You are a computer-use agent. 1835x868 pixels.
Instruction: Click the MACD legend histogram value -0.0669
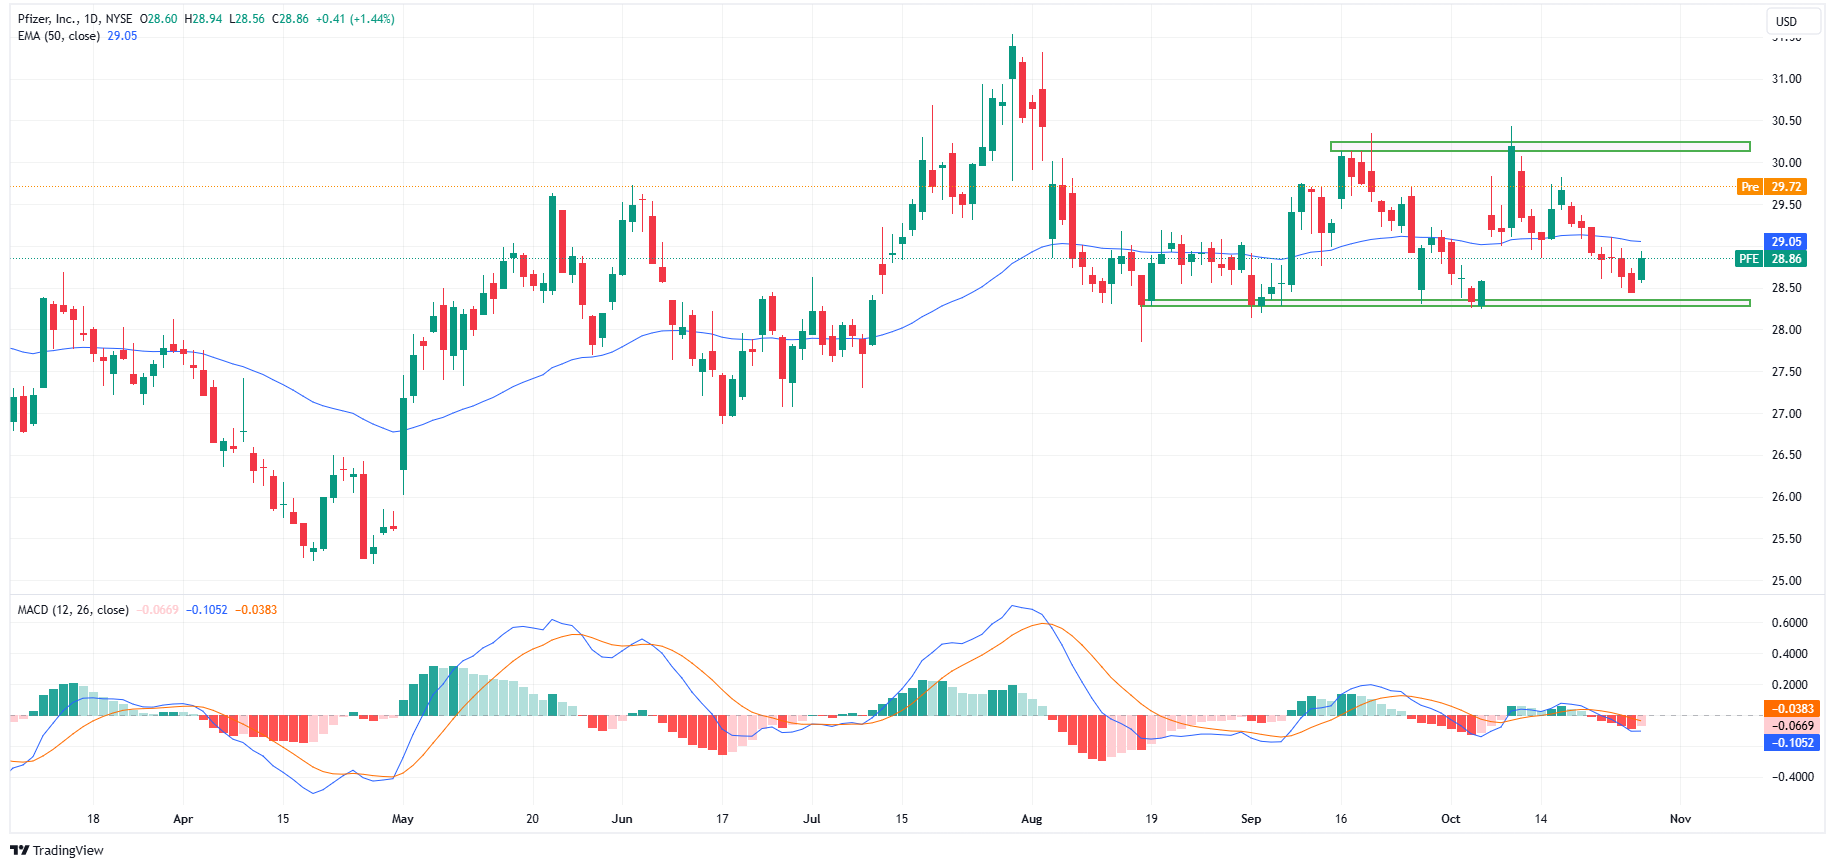pos(158,610)
